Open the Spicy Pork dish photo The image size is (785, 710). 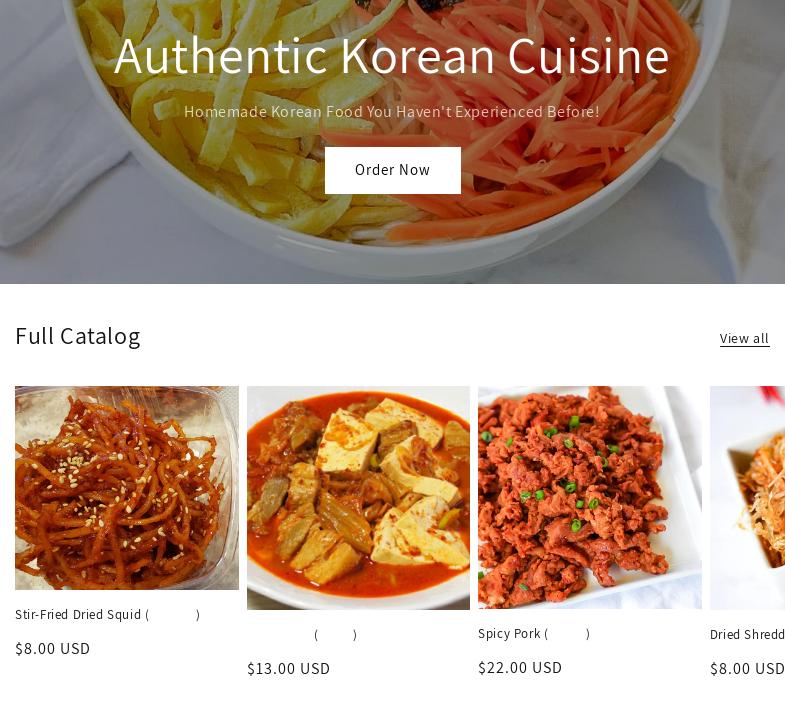[590, 498]
